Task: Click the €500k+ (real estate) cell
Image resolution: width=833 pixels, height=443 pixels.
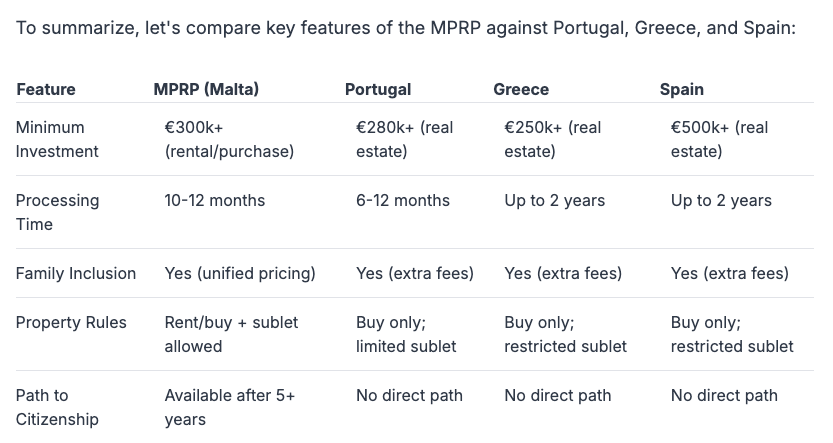Action: pos(719,139)
